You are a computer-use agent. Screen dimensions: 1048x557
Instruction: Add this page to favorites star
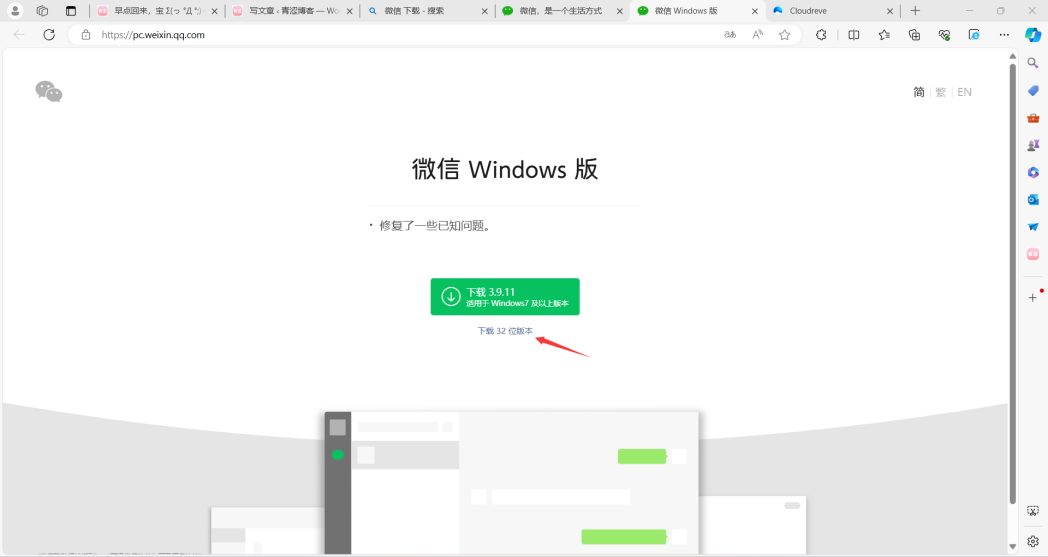[x=785, y=35]
